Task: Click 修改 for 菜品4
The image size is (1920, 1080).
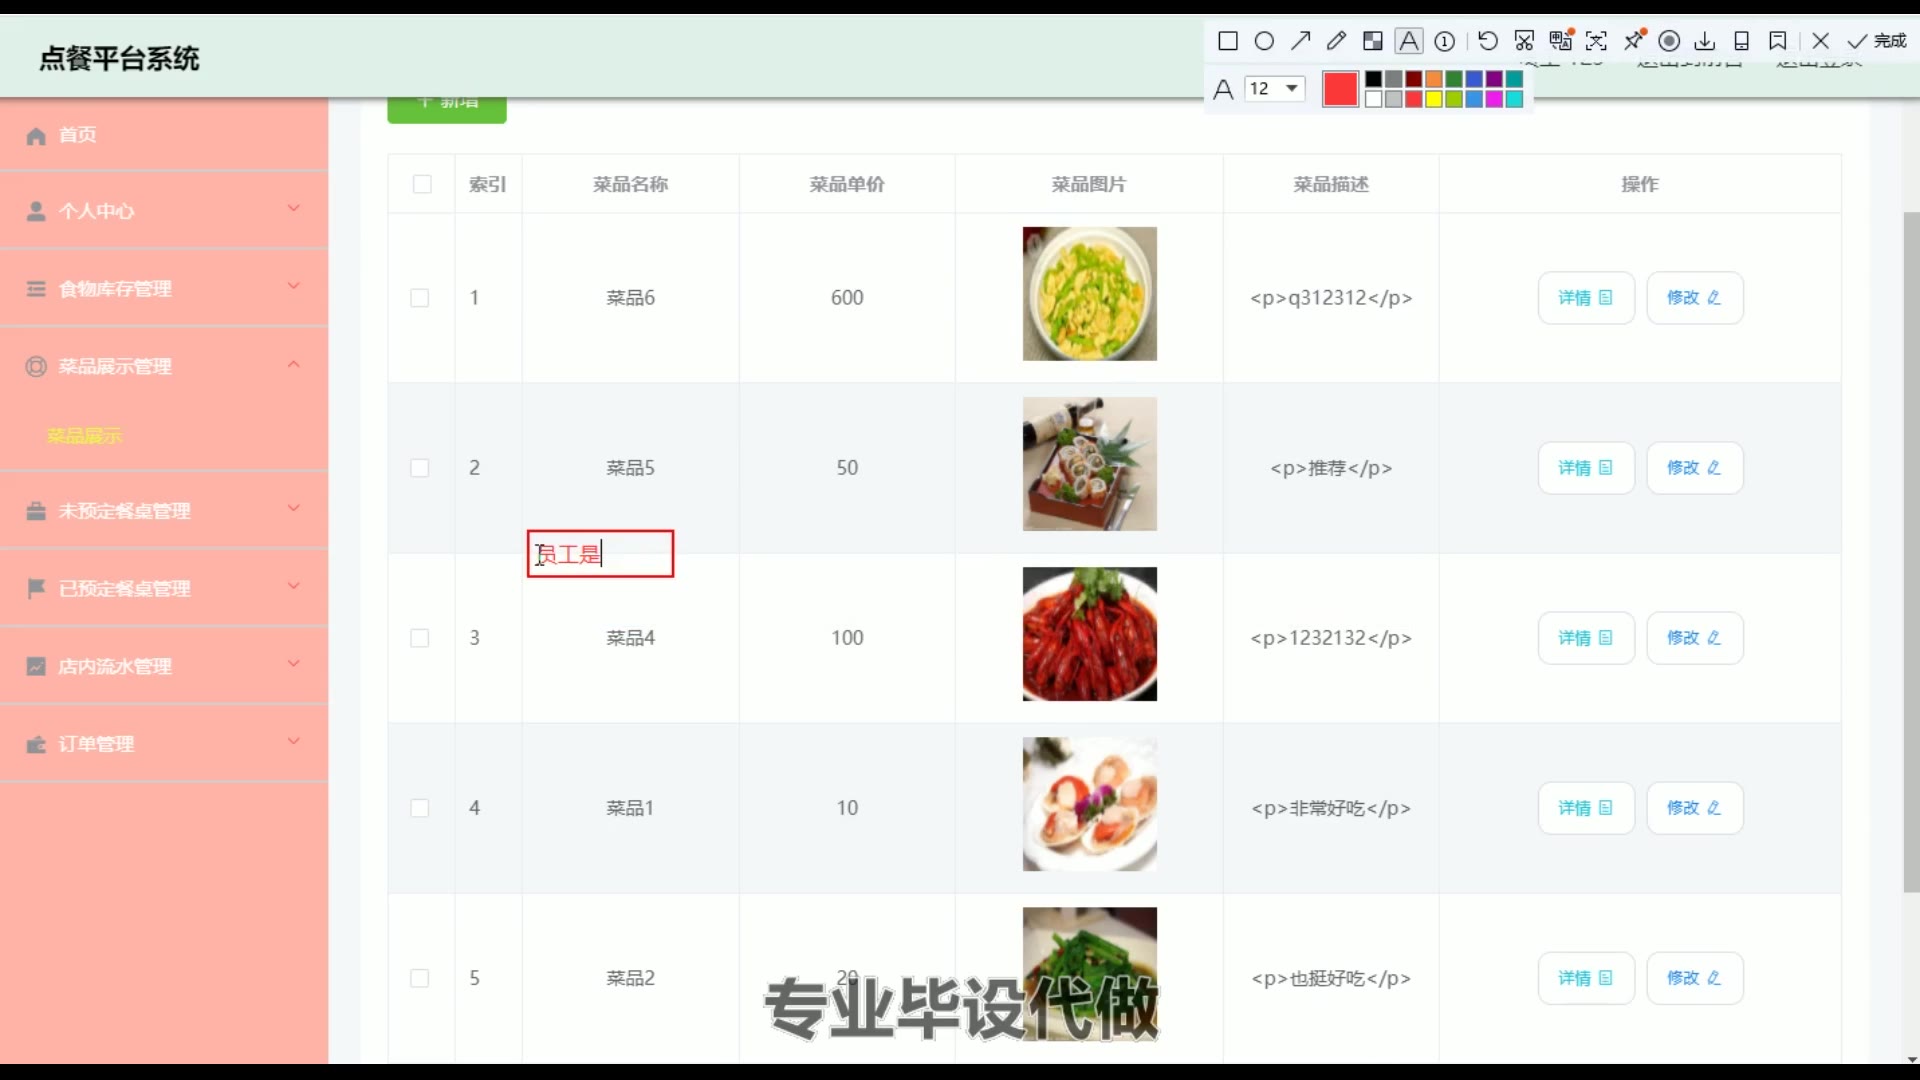Action: [1695, 638]
